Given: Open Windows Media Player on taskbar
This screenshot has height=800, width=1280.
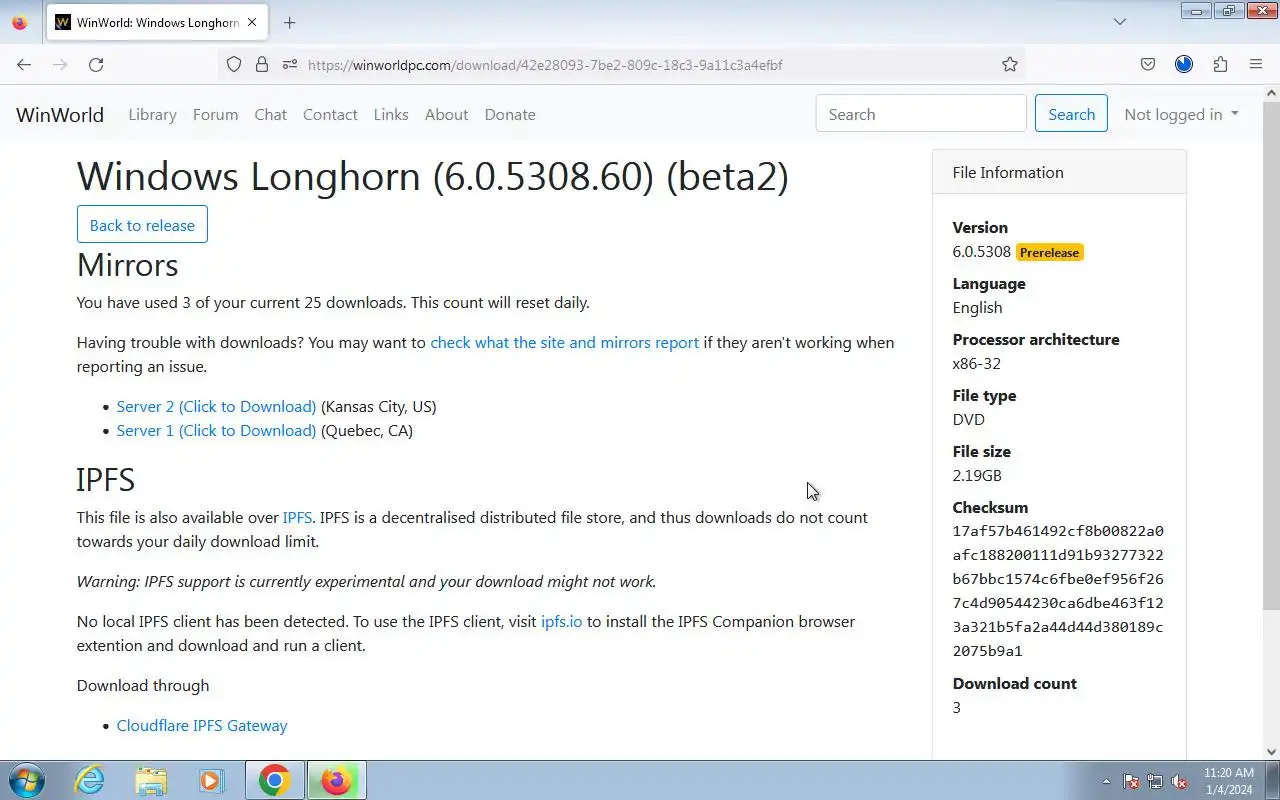Looking at the screenshot, I should (211, 780).
